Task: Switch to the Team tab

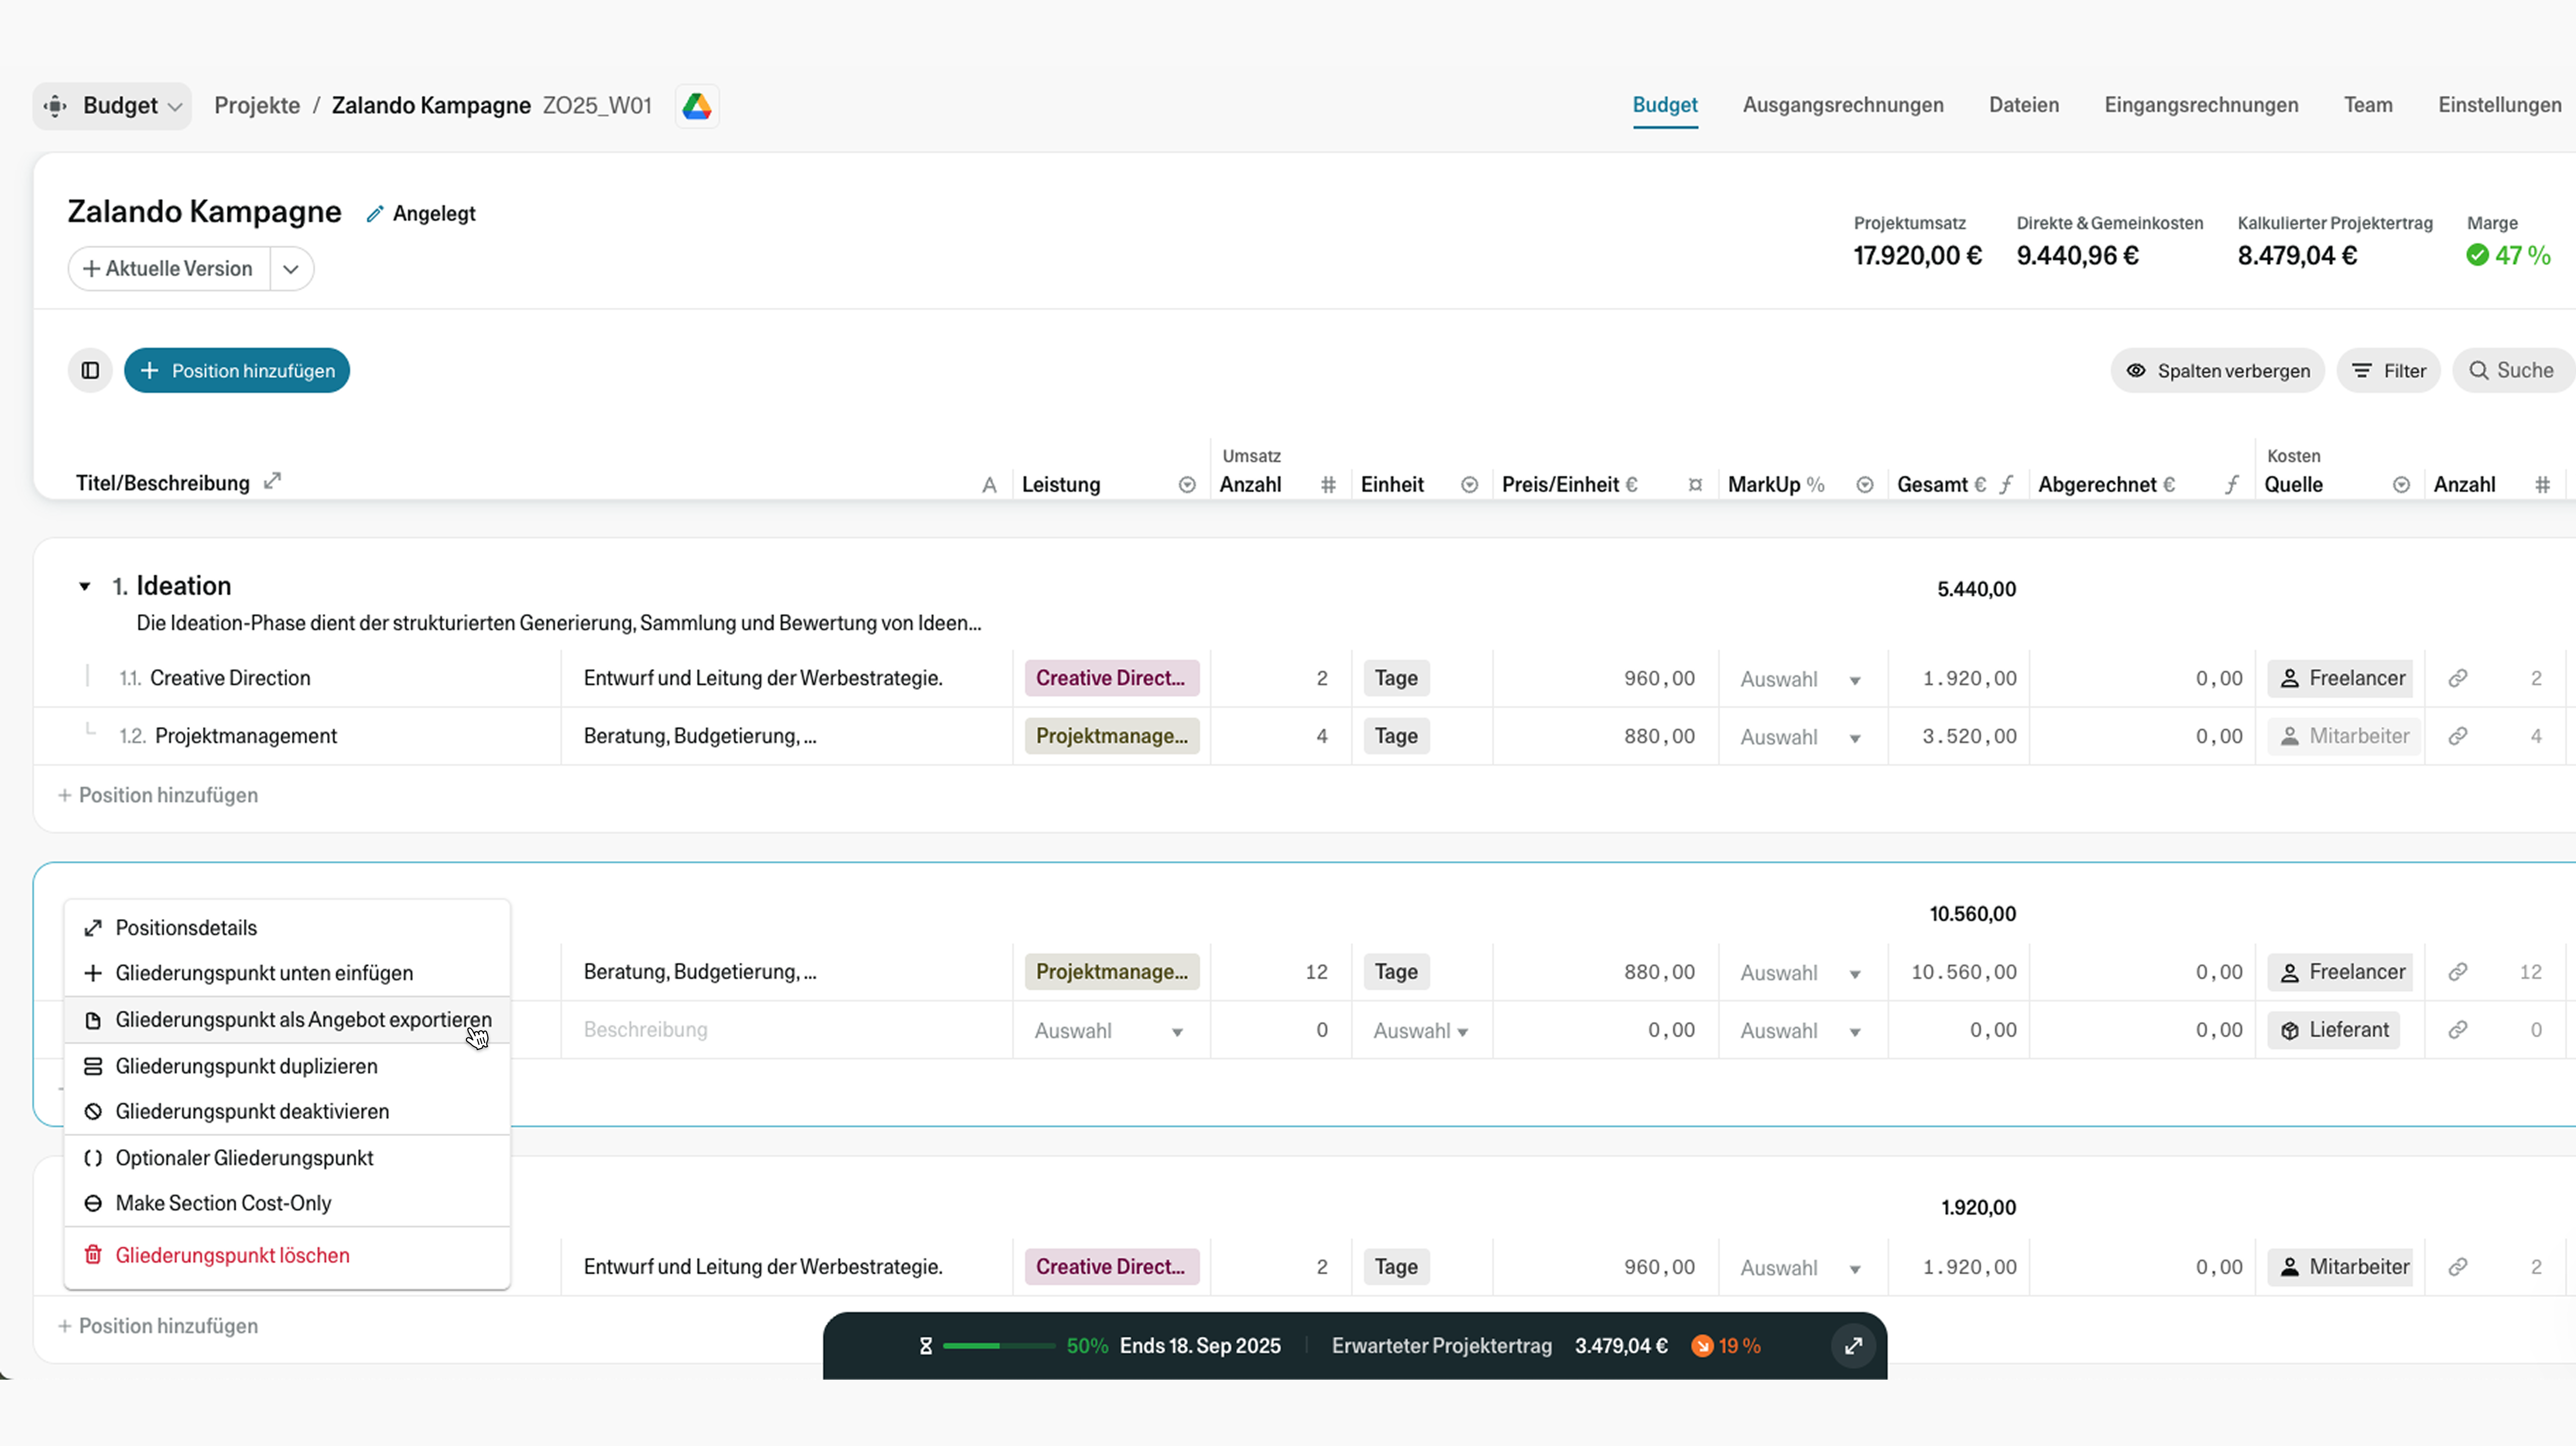Action: pos(2368,105)
